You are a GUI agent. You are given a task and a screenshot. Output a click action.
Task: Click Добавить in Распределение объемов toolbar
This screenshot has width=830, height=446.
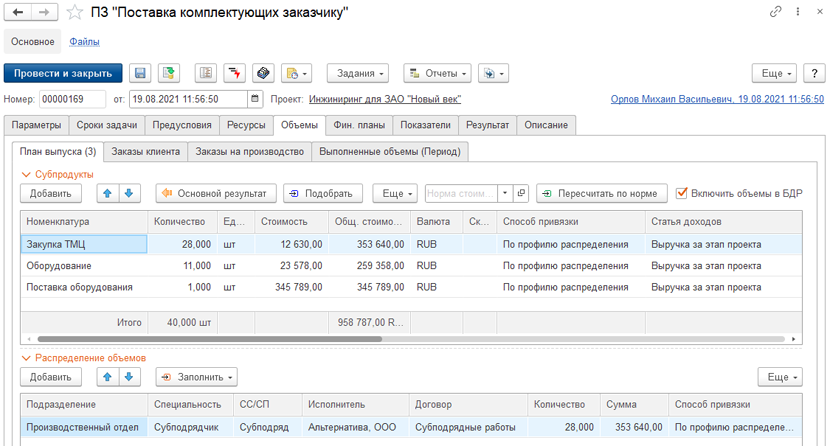51,377
